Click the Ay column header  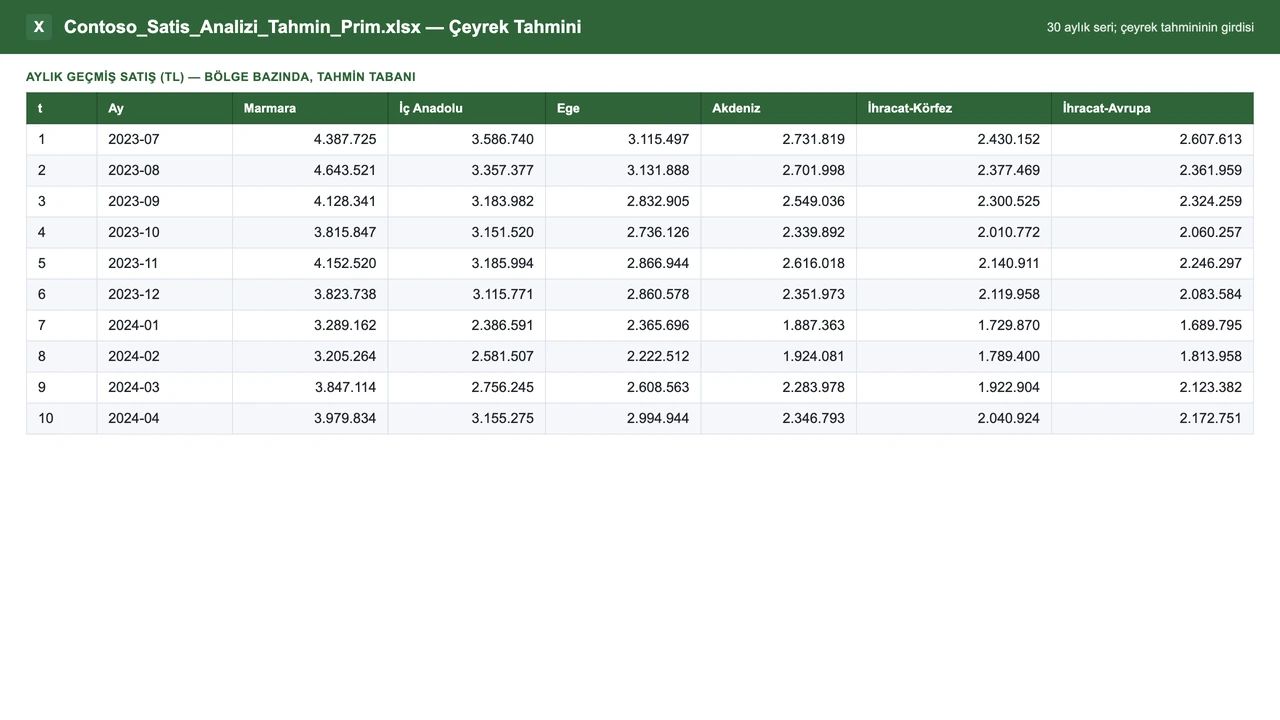point(164,108)
